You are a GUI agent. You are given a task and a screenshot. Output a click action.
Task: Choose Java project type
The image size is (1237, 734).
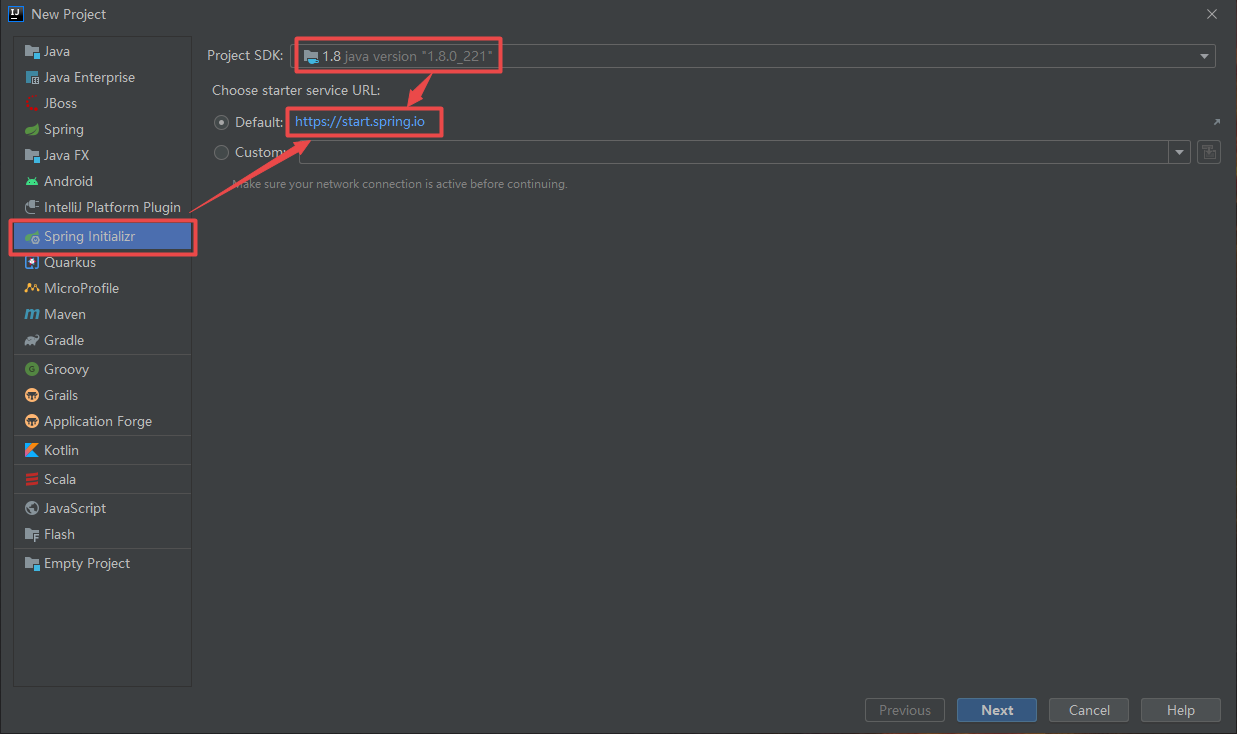pos(102,51)
